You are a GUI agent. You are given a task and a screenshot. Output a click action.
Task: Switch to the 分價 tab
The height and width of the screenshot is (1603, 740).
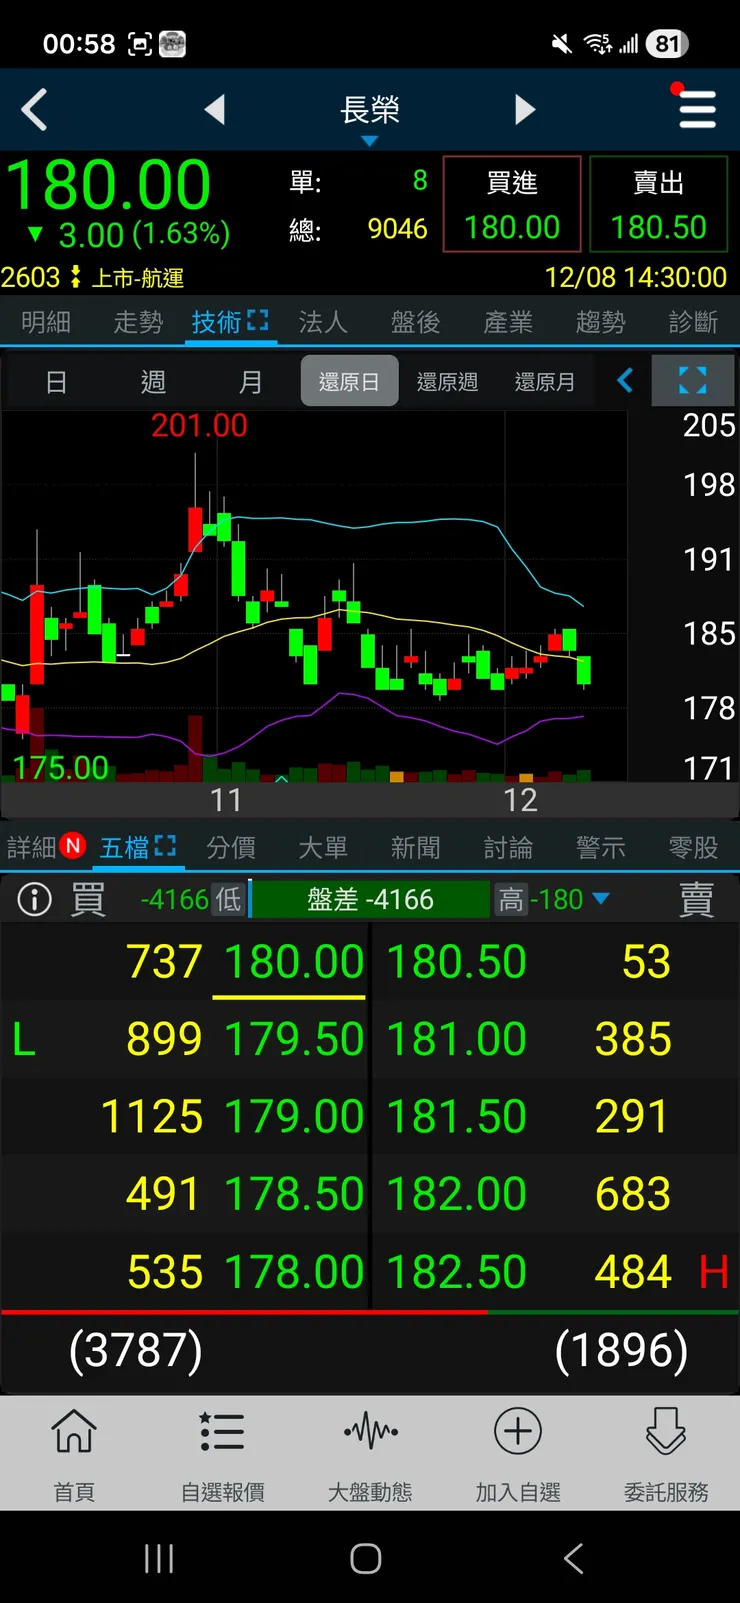click(x=231, y=848)
